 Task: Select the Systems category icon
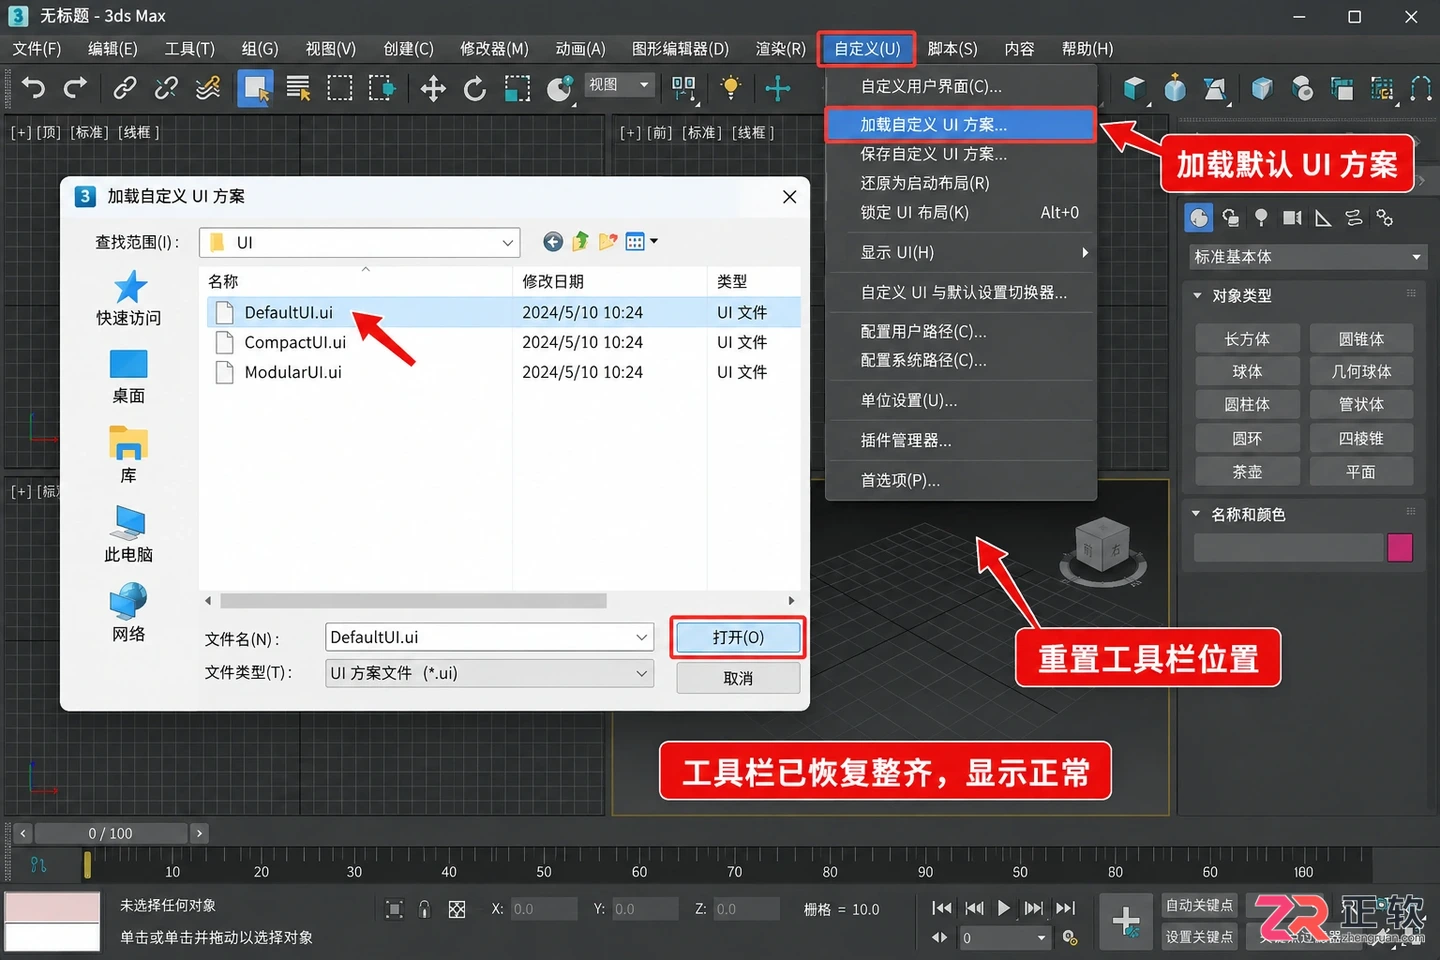pyautogui.click(x=1385, y=217)
